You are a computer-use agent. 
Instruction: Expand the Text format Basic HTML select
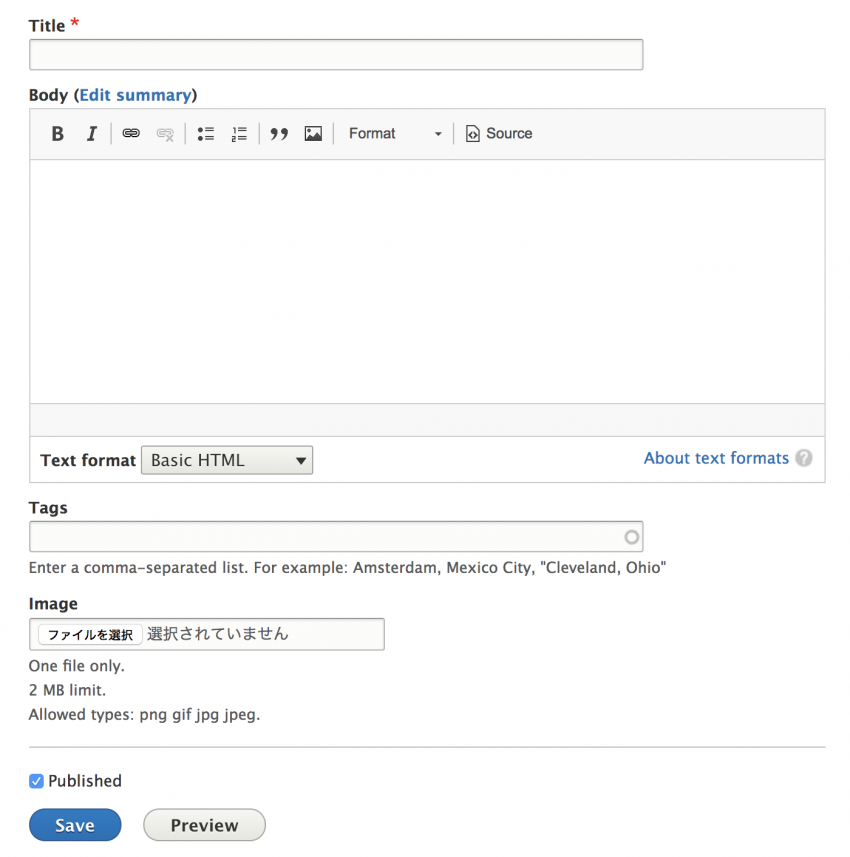[x=227, y=461]
